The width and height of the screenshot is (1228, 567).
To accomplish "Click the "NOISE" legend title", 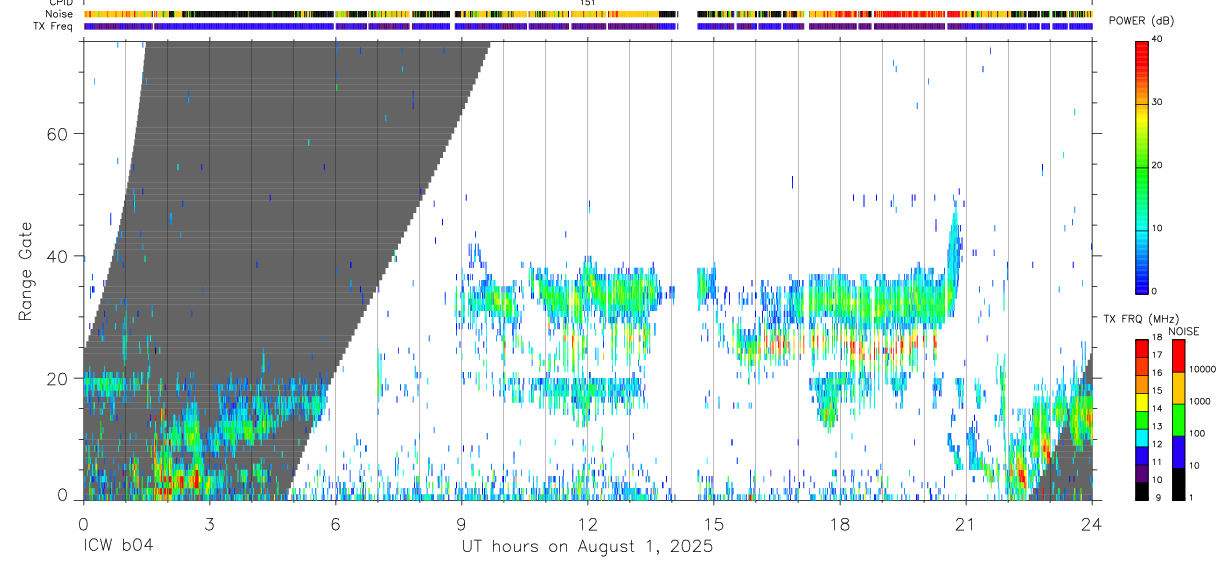I will click(1182, 332).
